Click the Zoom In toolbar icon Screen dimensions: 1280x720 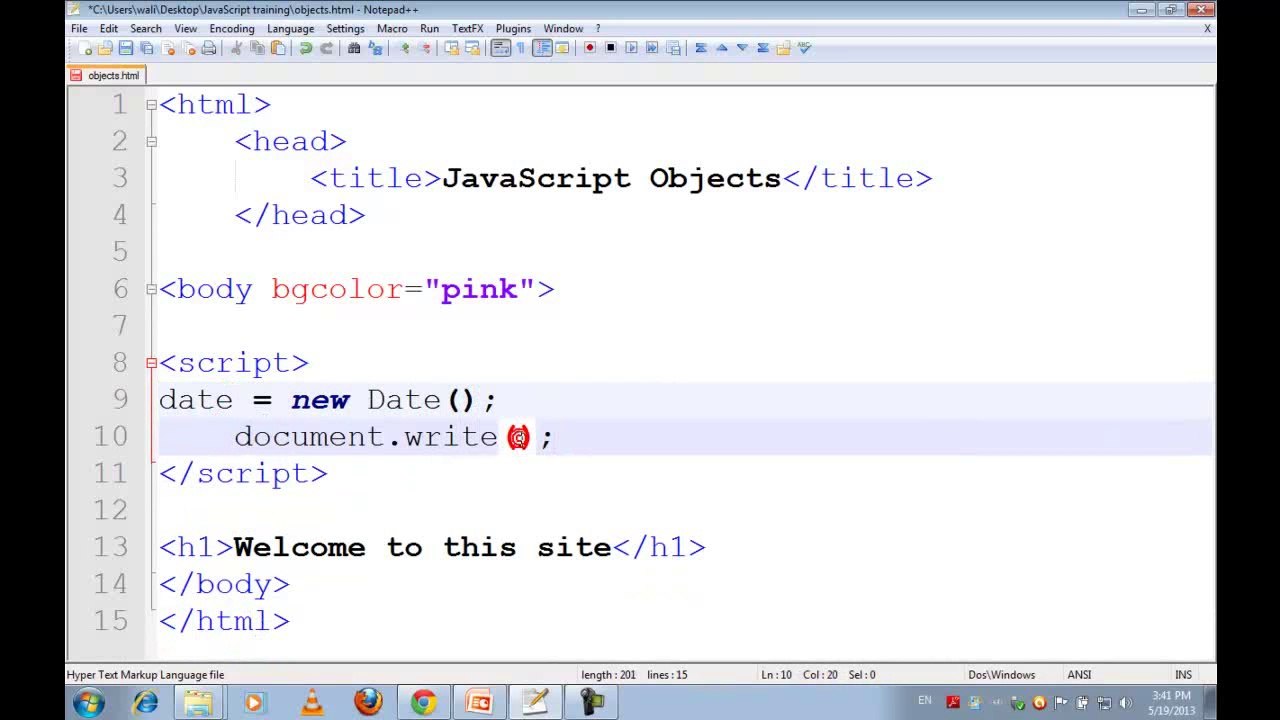tap(404, 48)
